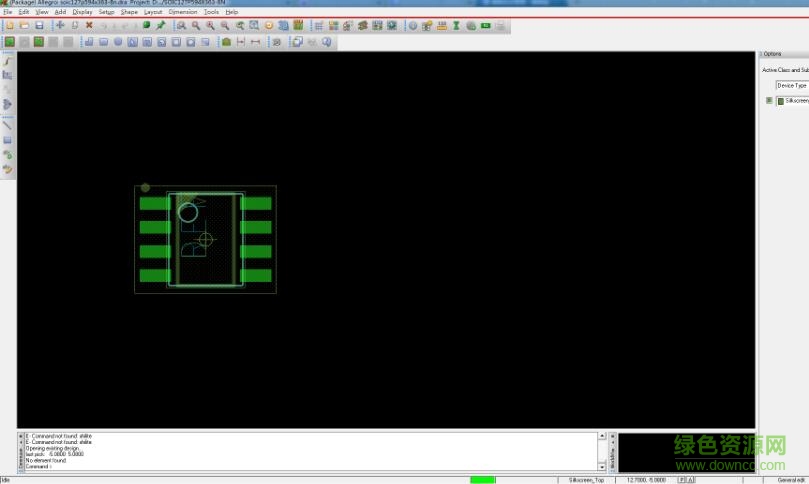Viewport: 809px width, 484px height.
Task: Click the green hourglass-shaped toolbar icon
Action: pos(456,25)
